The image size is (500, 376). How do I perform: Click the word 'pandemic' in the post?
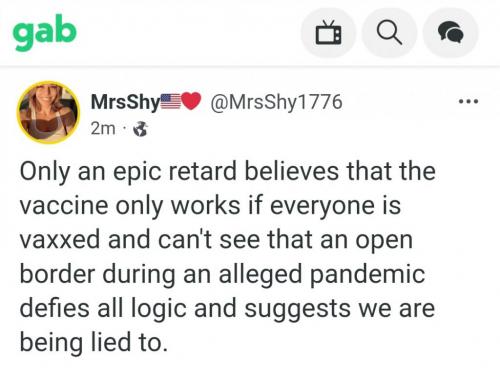[x=368, y=276]
